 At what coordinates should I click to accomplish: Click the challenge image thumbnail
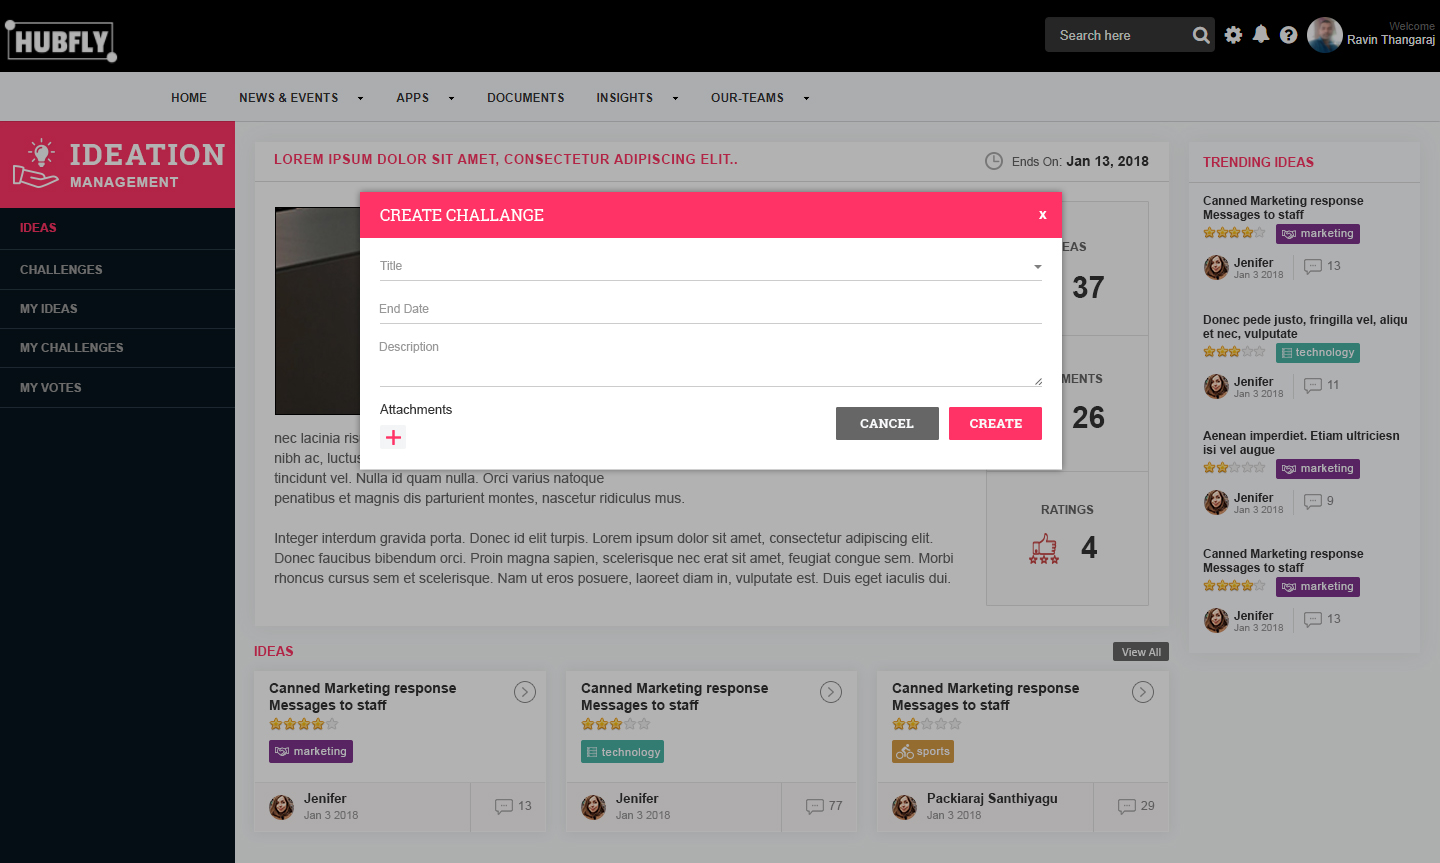tap(317, 311)
